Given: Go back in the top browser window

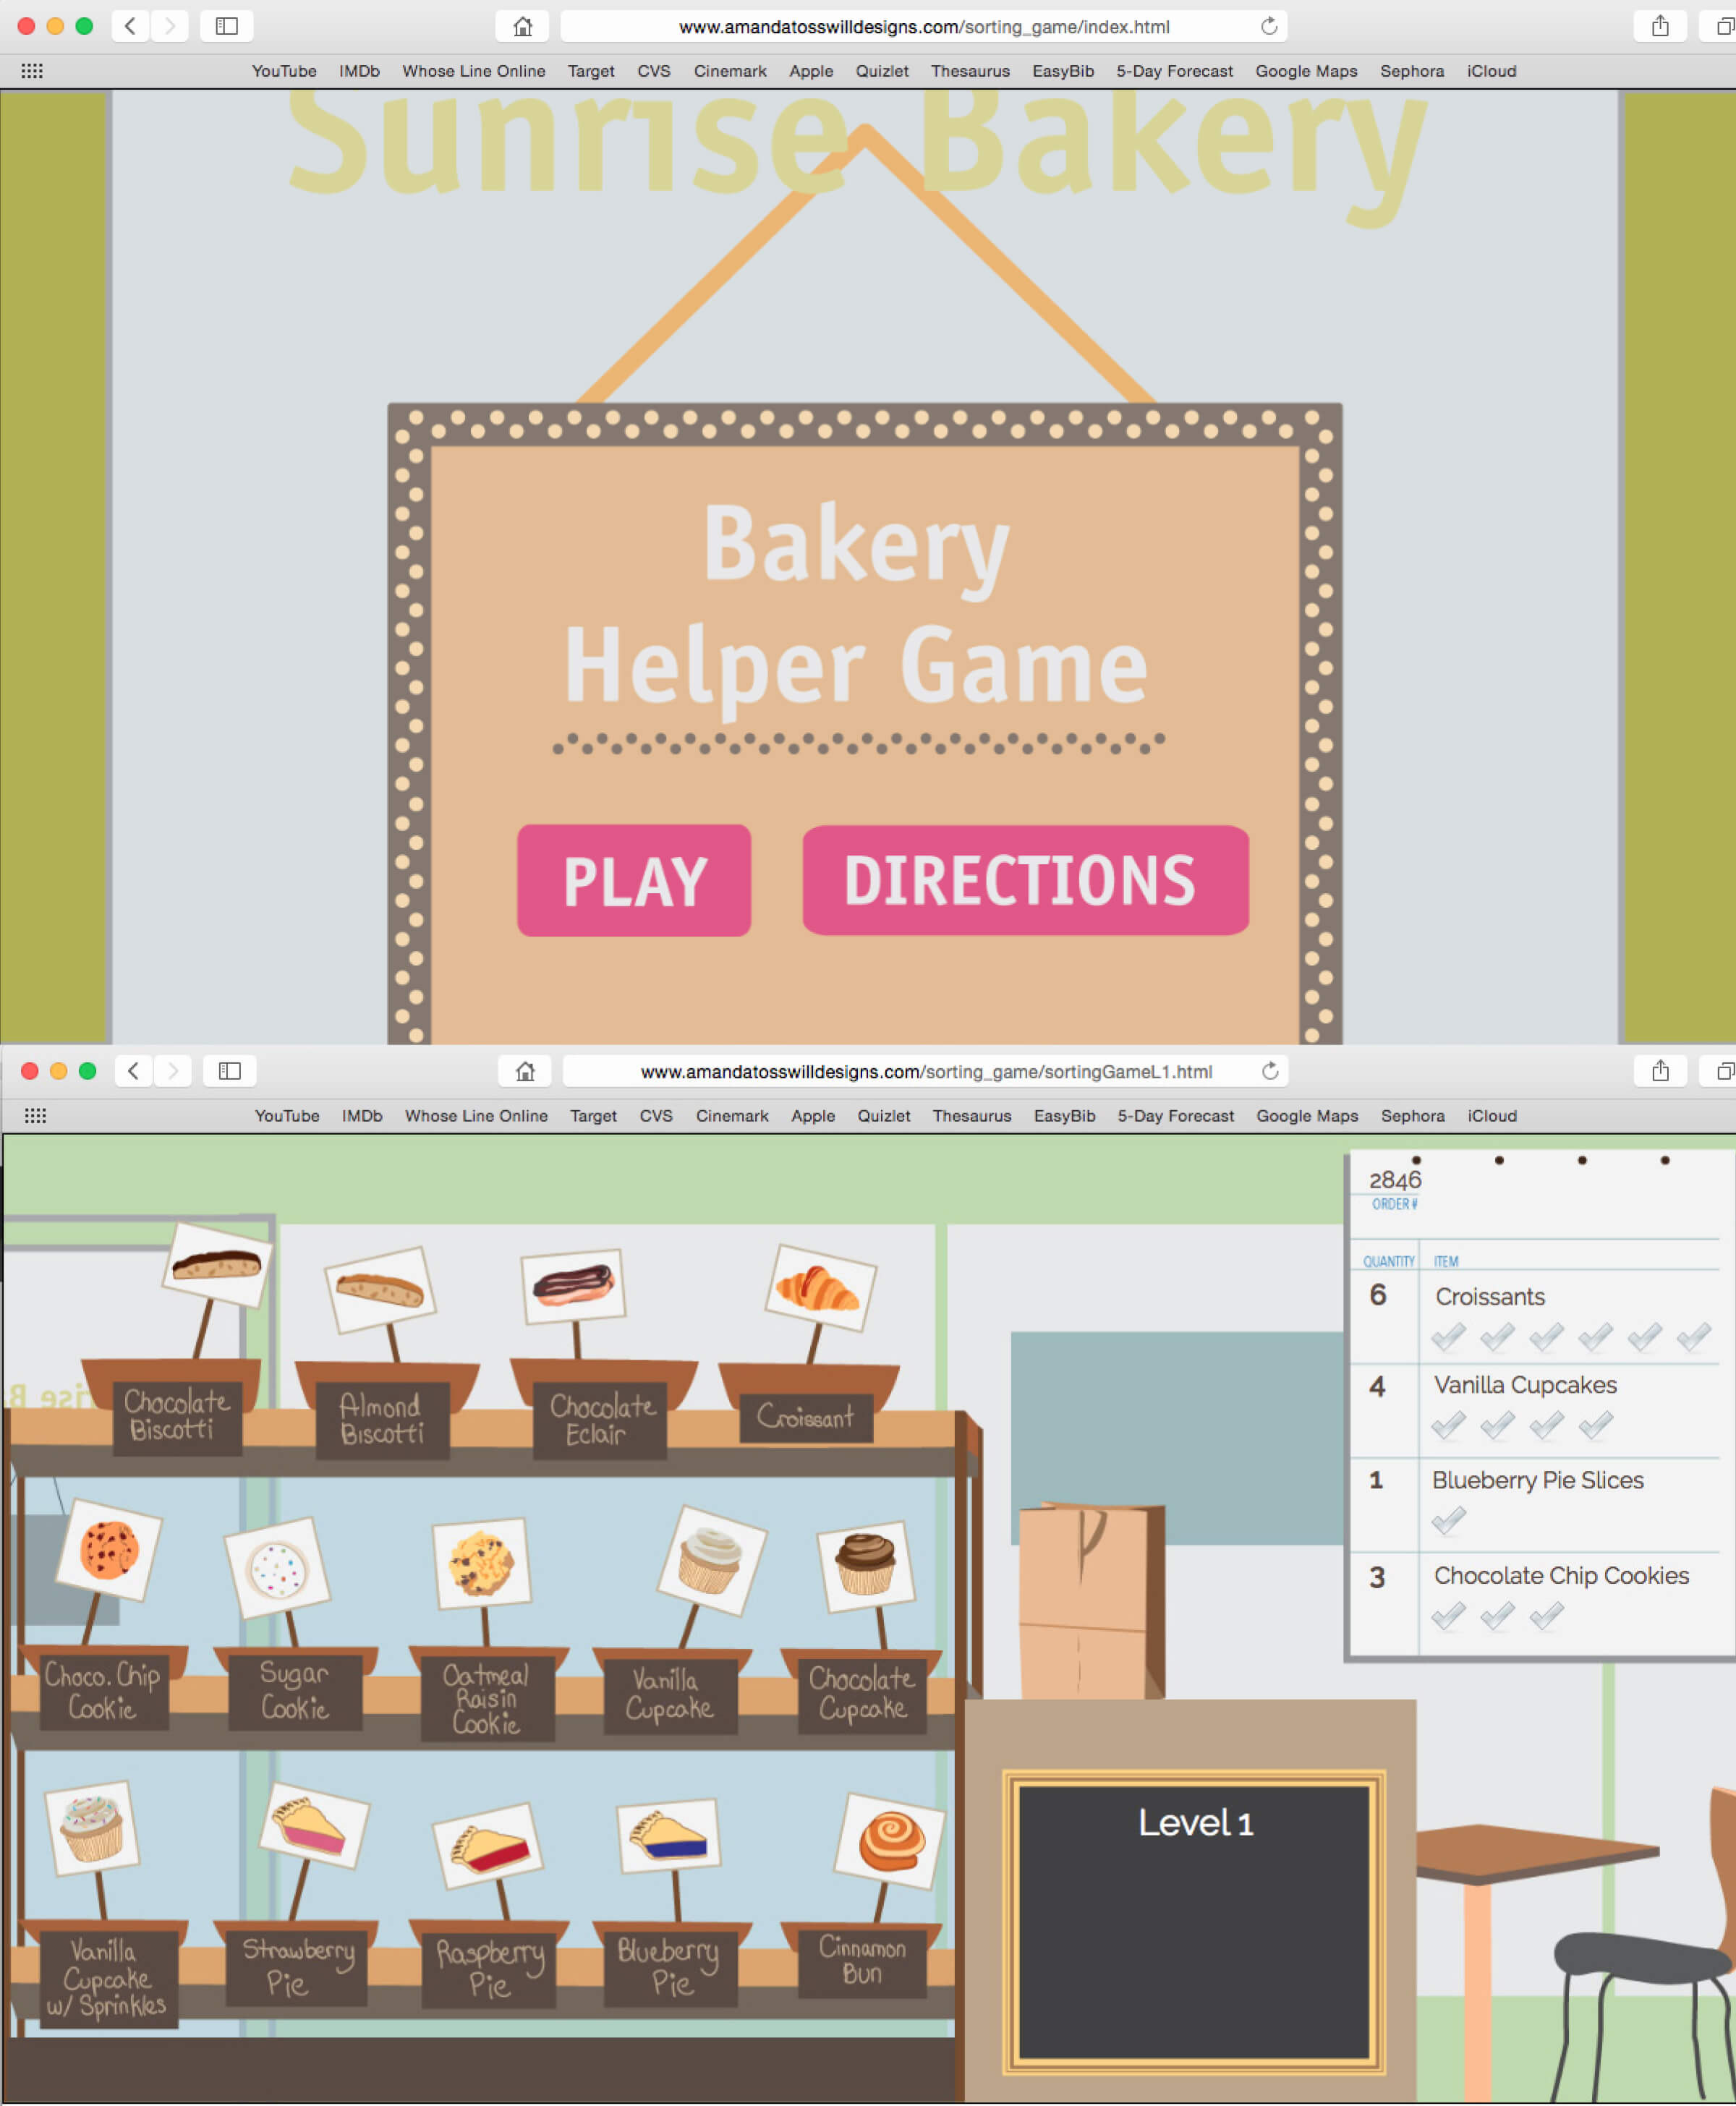Looking at the screenshot, I should [x=130, y=26].
